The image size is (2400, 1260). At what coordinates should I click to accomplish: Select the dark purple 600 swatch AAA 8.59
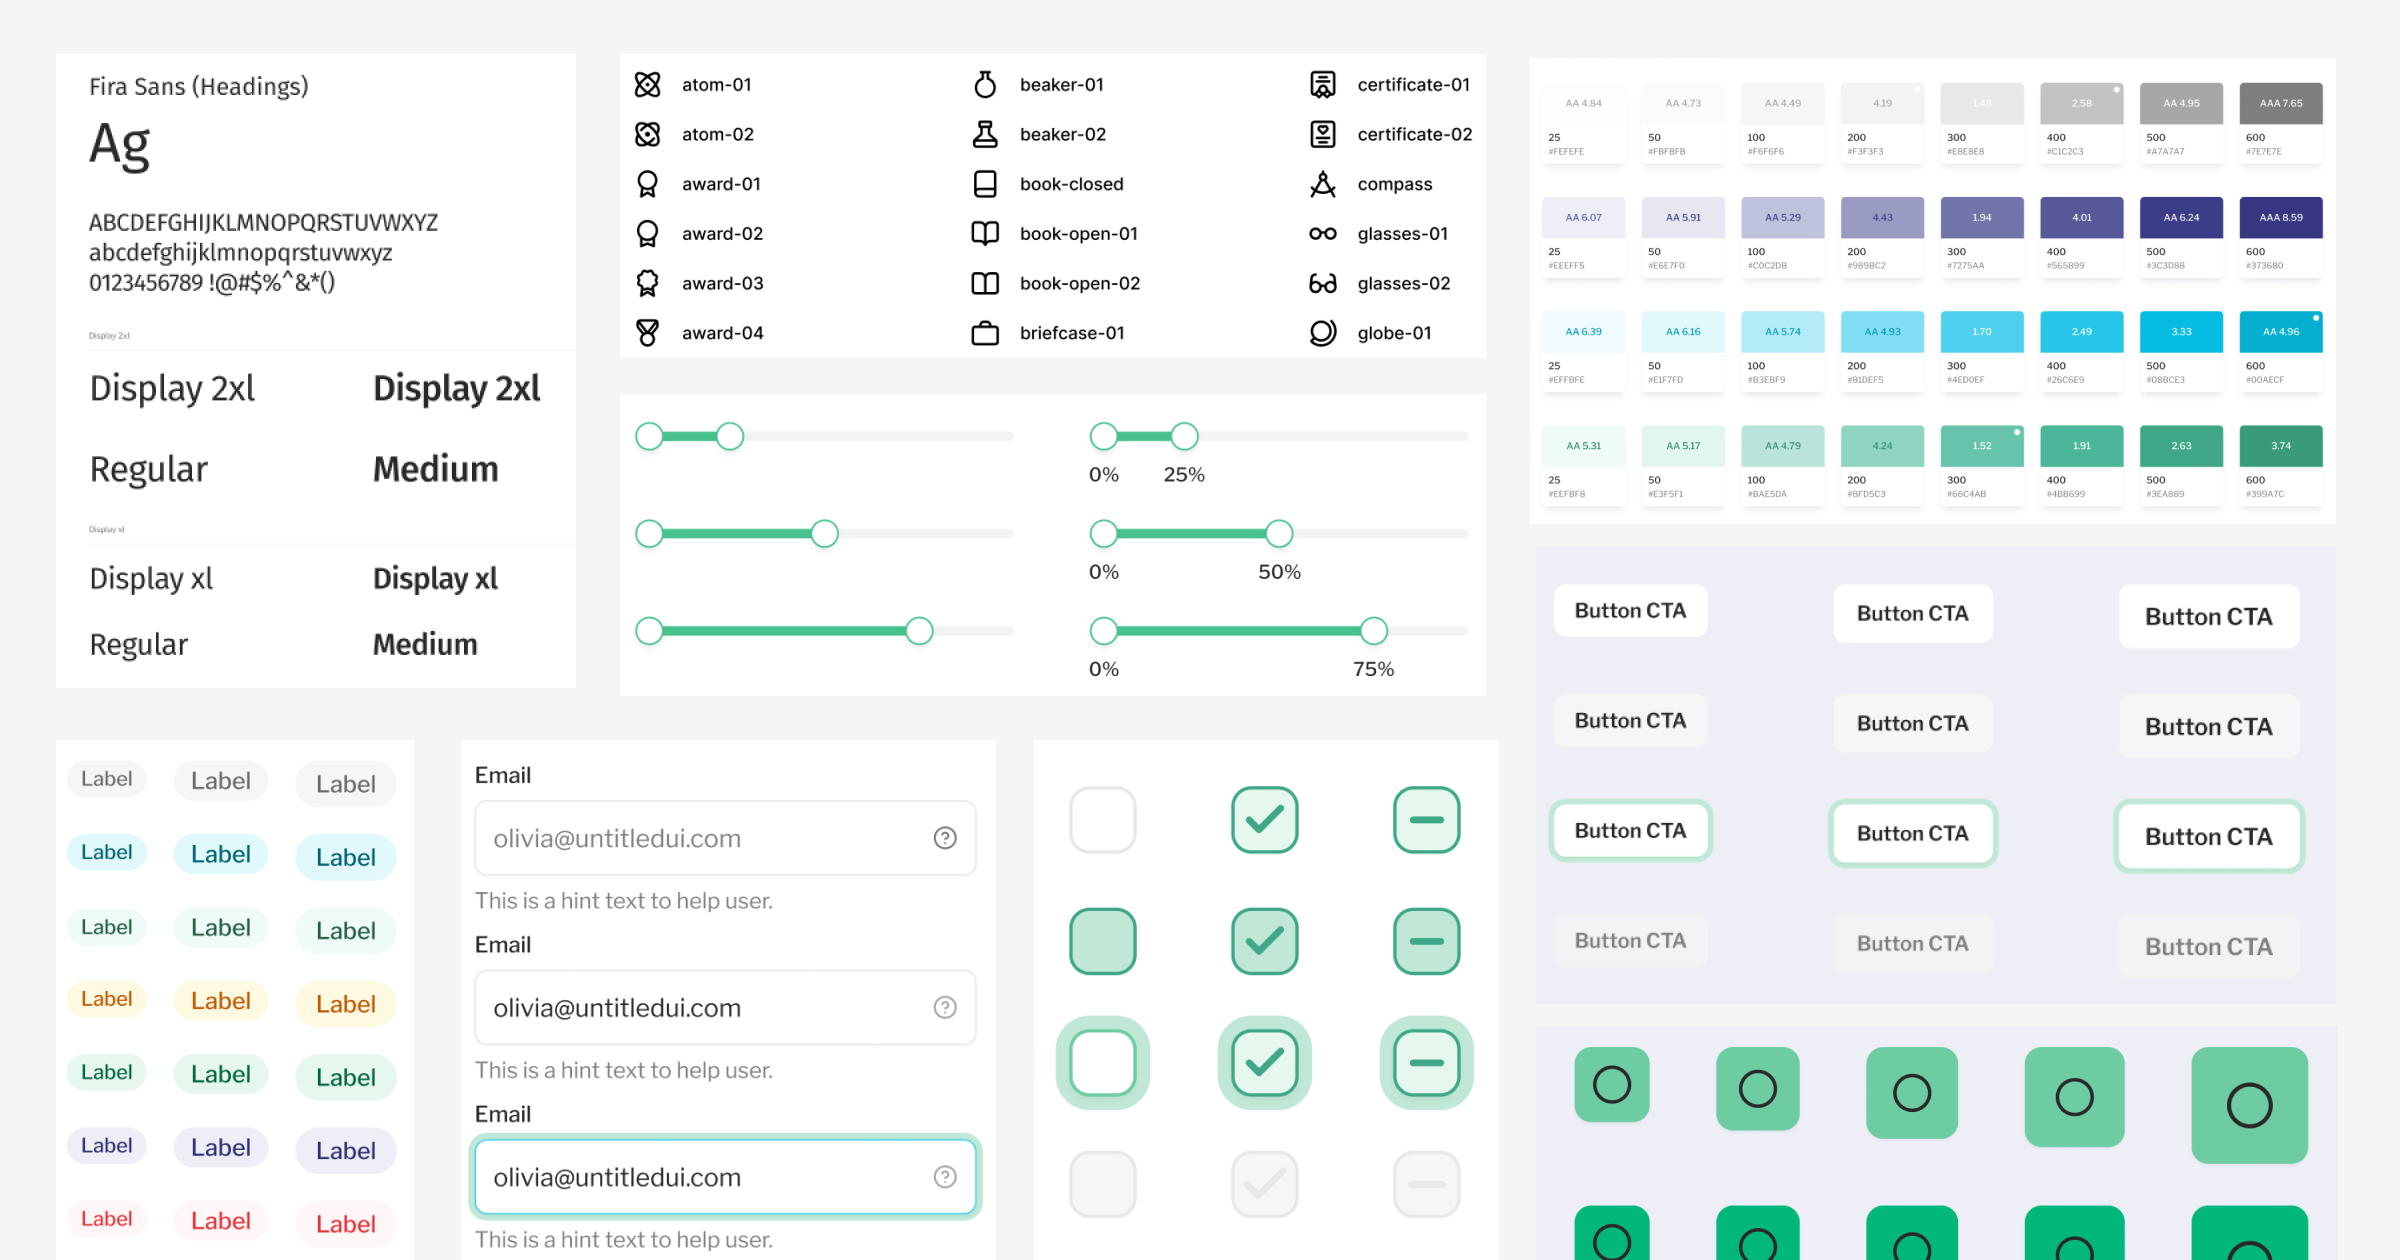coord(2280,218)
